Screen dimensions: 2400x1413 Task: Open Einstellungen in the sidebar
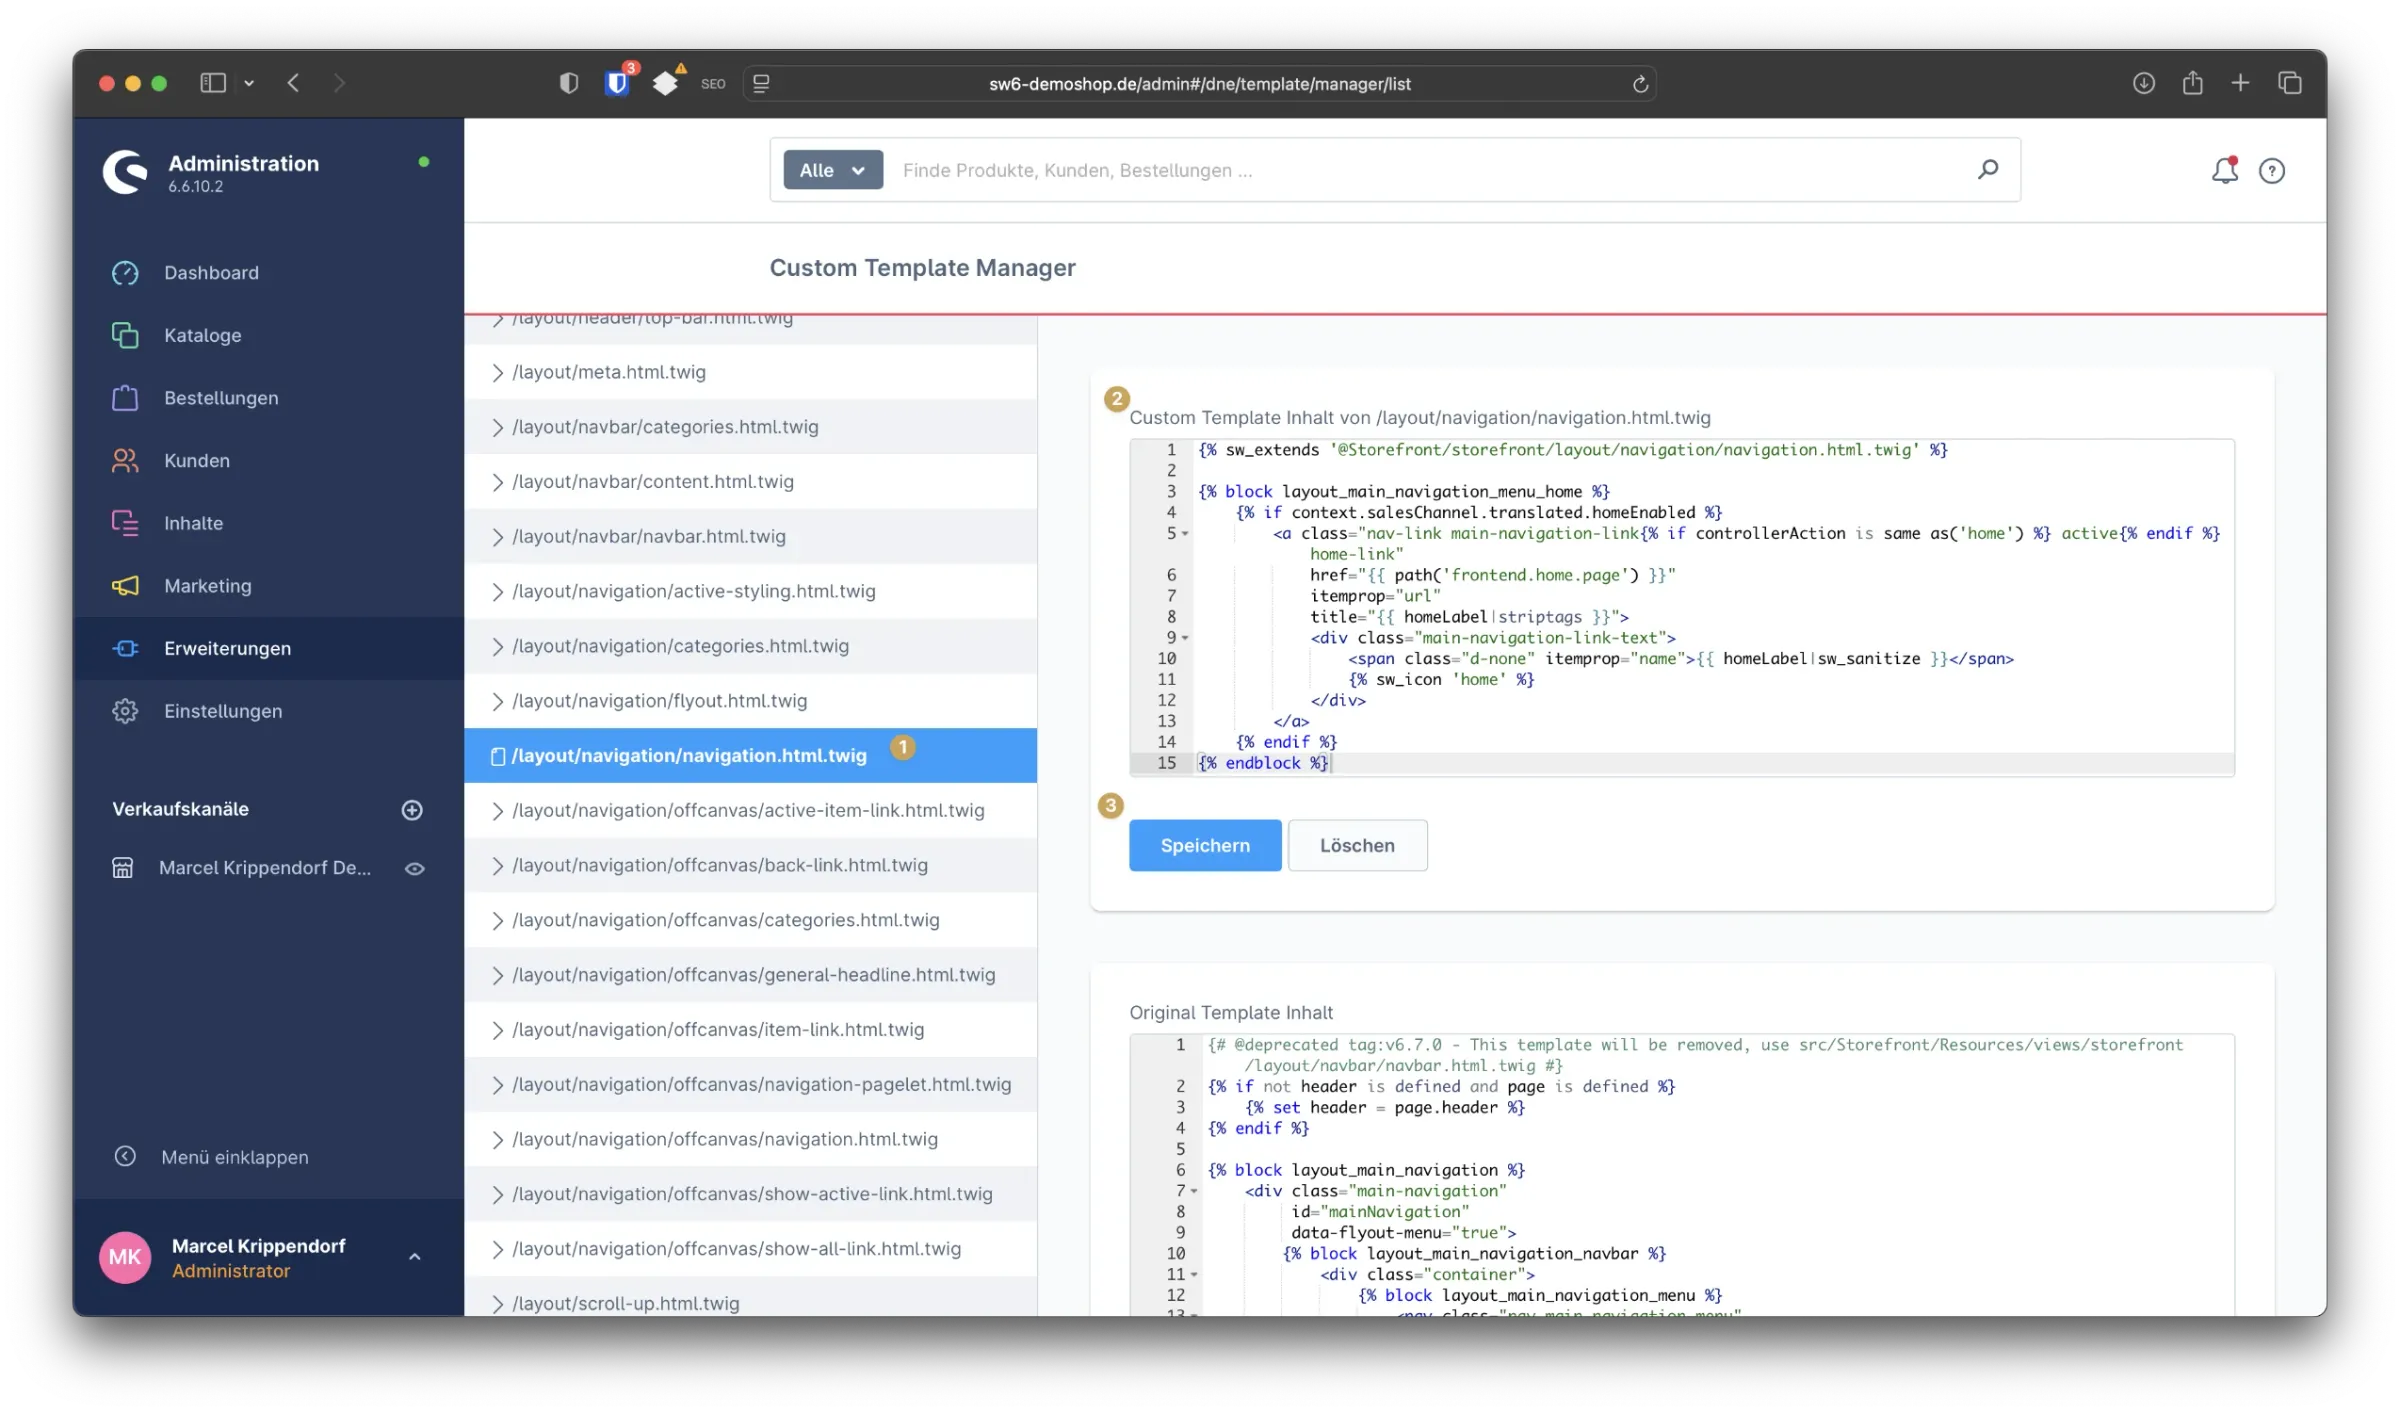tap(223, 711)
